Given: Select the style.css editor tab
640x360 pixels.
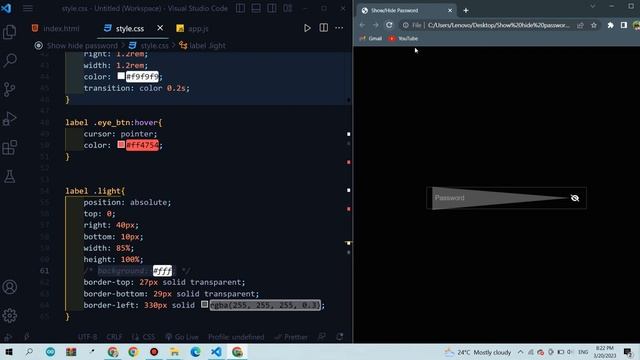Looking at the screenshot, I should pos(130,29).
